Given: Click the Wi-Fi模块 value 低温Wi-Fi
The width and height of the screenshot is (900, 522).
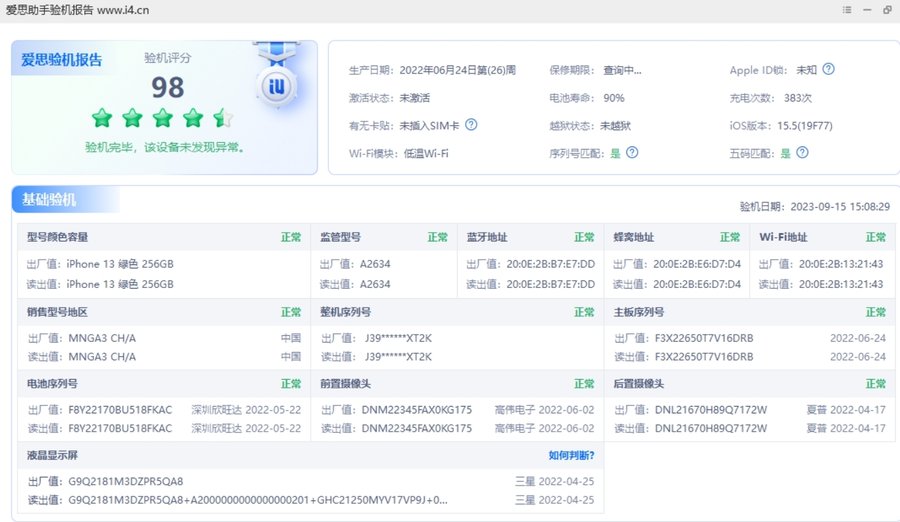Looking at the screenshot, I should (x=426, y=153).
